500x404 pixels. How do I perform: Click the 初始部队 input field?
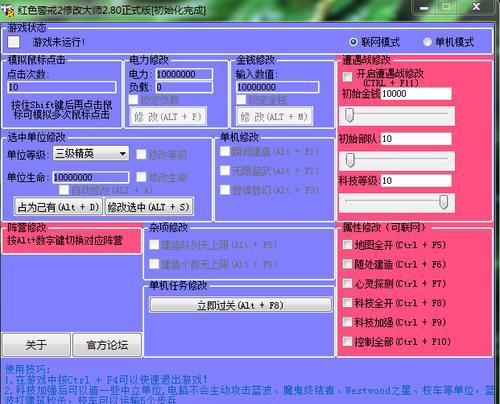click(x=416, y=139)
